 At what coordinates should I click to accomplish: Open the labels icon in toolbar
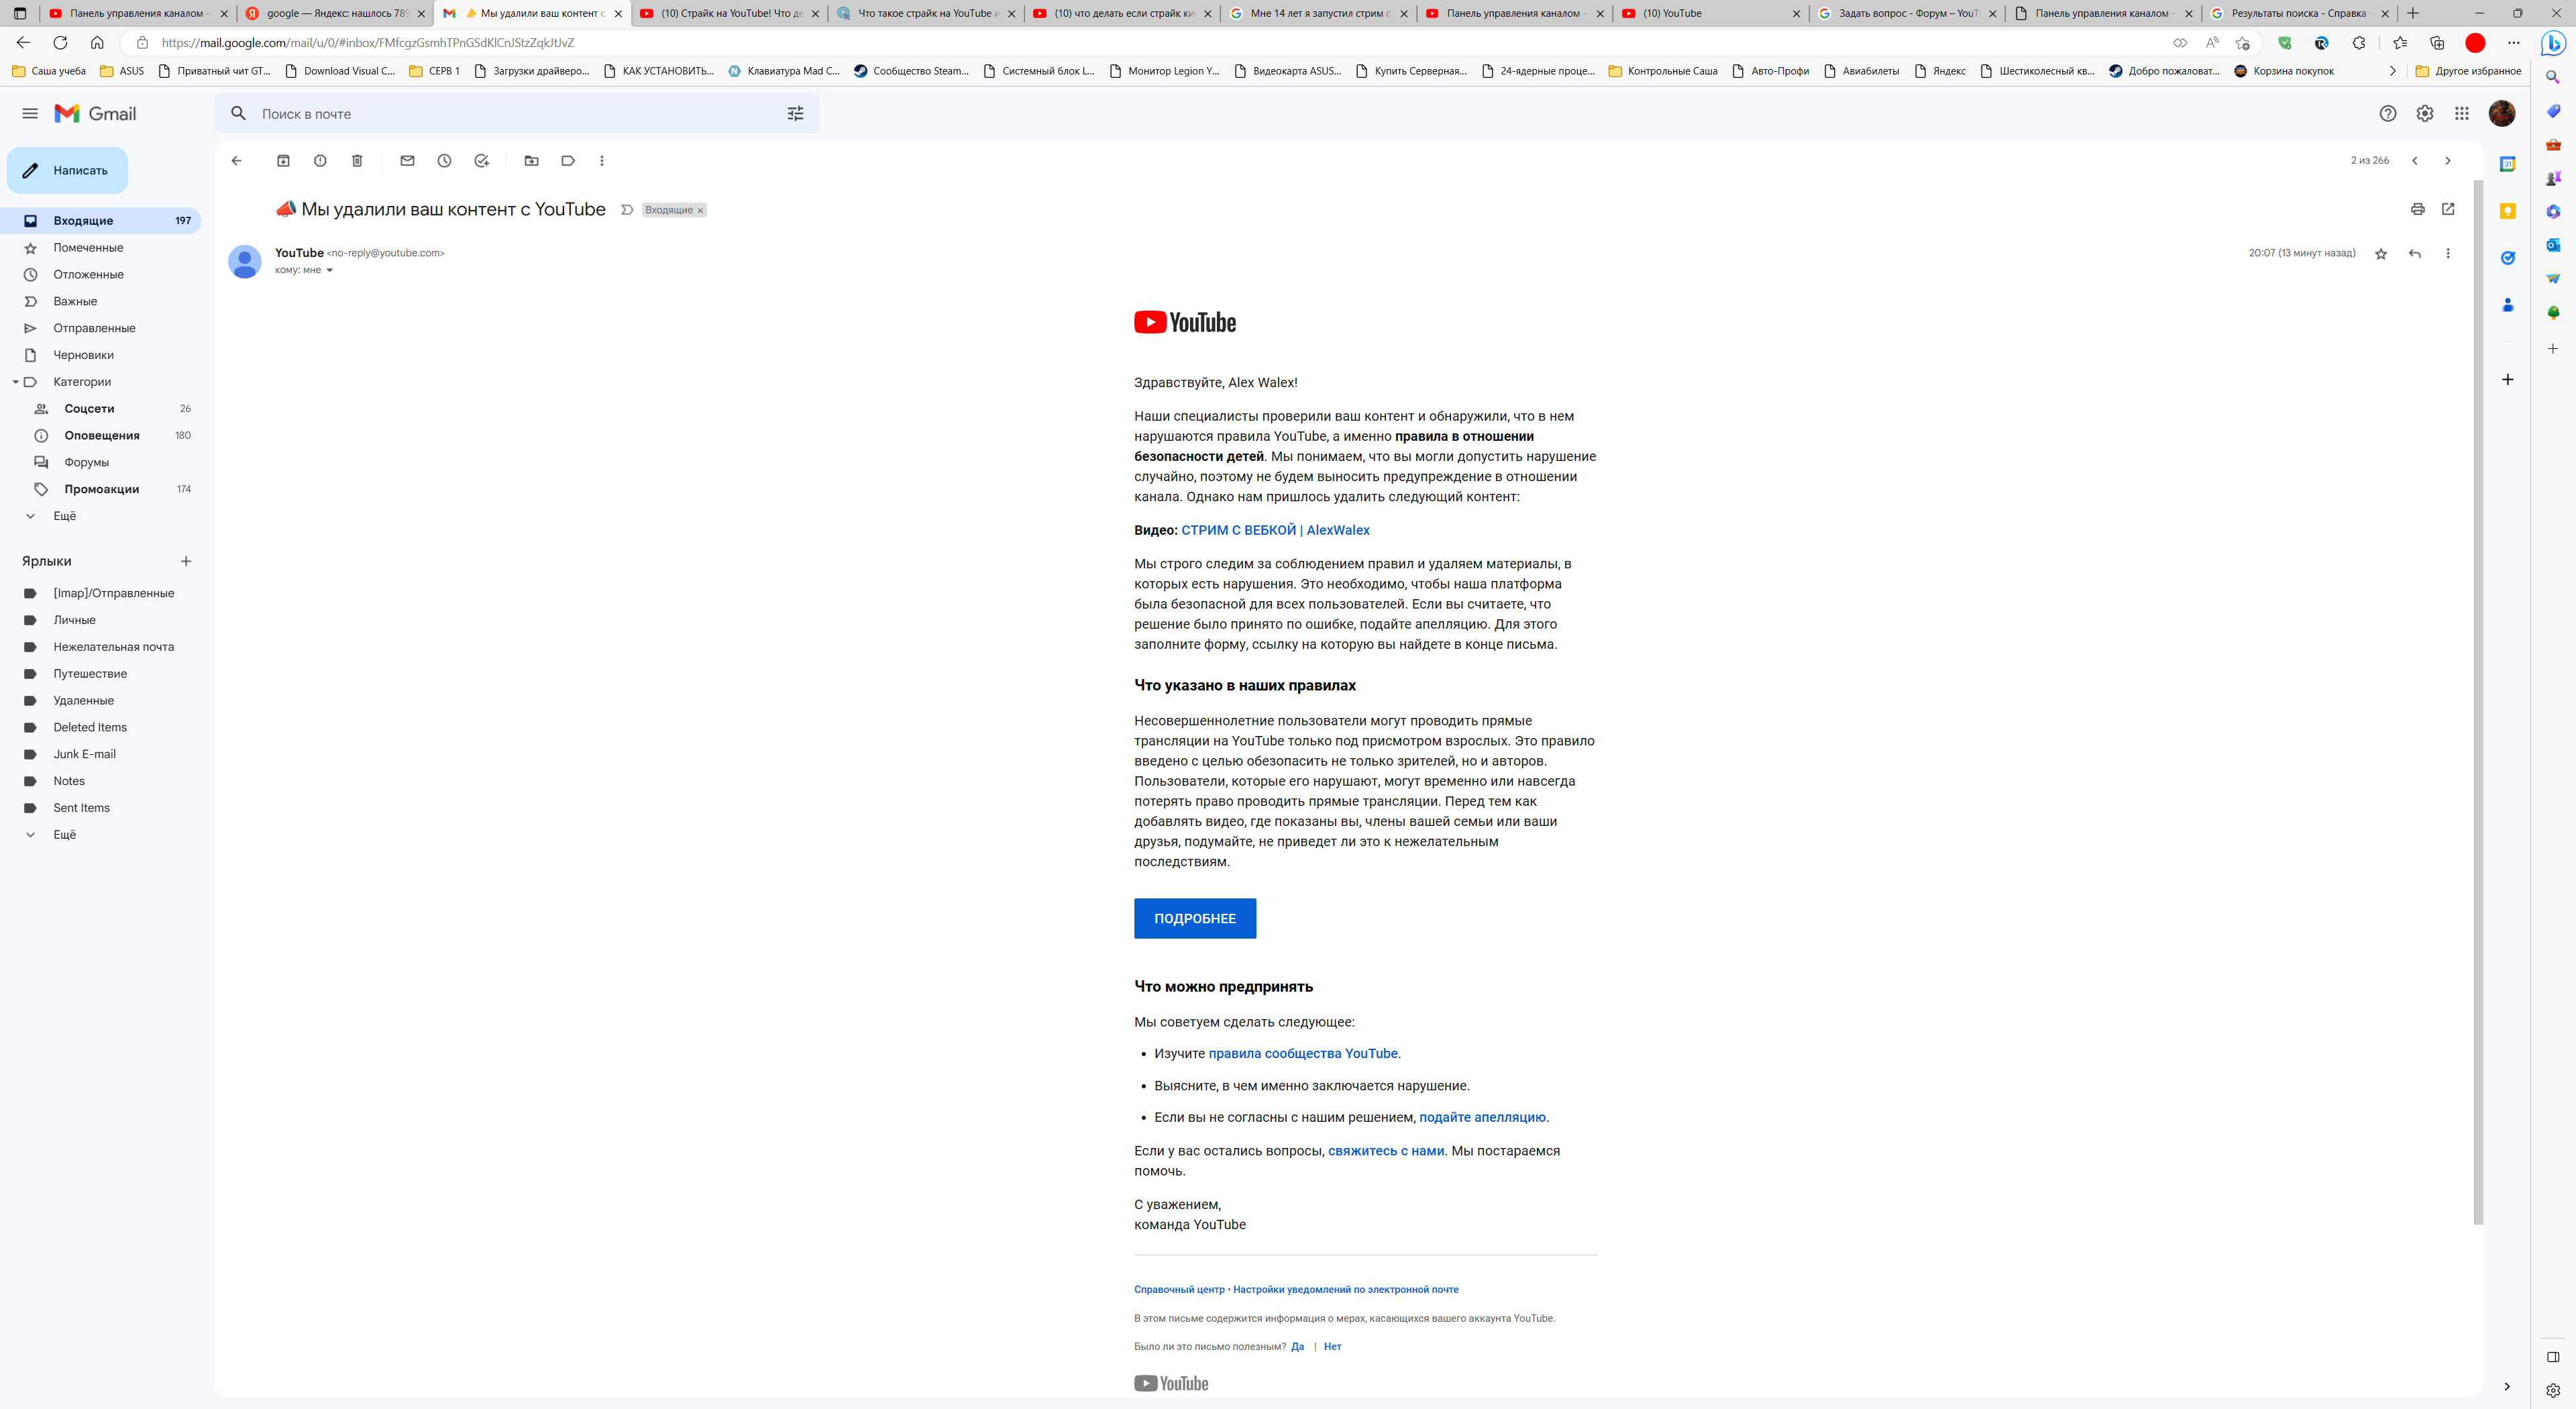click(x=568, y=161)
